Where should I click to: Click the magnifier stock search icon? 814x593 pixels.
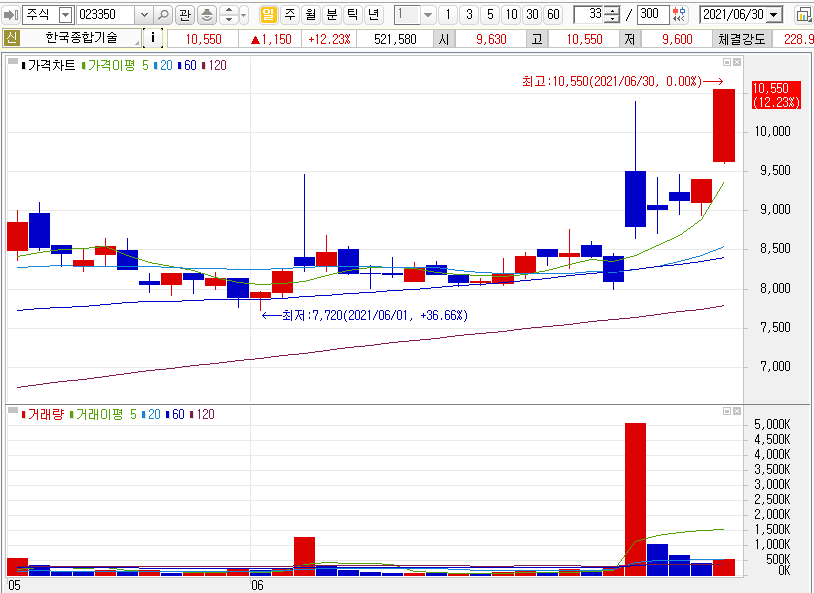[x=164, y=15]
